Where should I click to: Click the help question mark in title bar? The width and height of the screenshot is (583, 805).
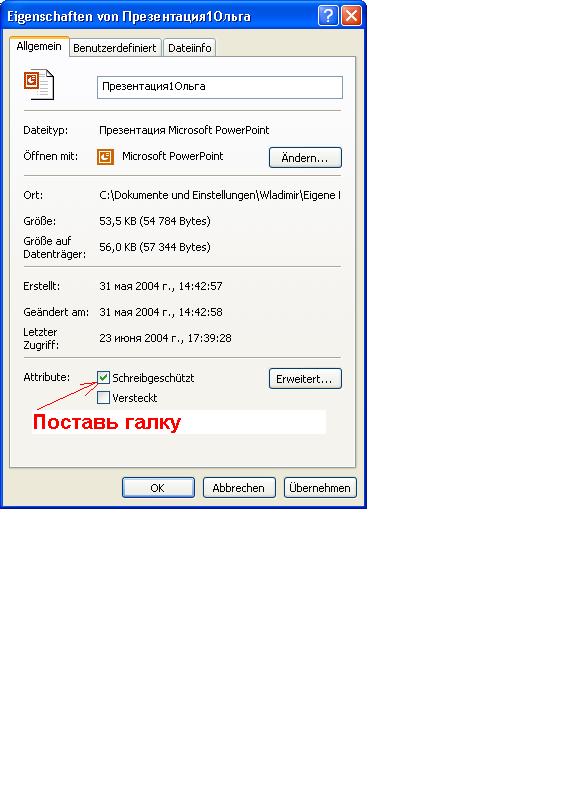328,16
